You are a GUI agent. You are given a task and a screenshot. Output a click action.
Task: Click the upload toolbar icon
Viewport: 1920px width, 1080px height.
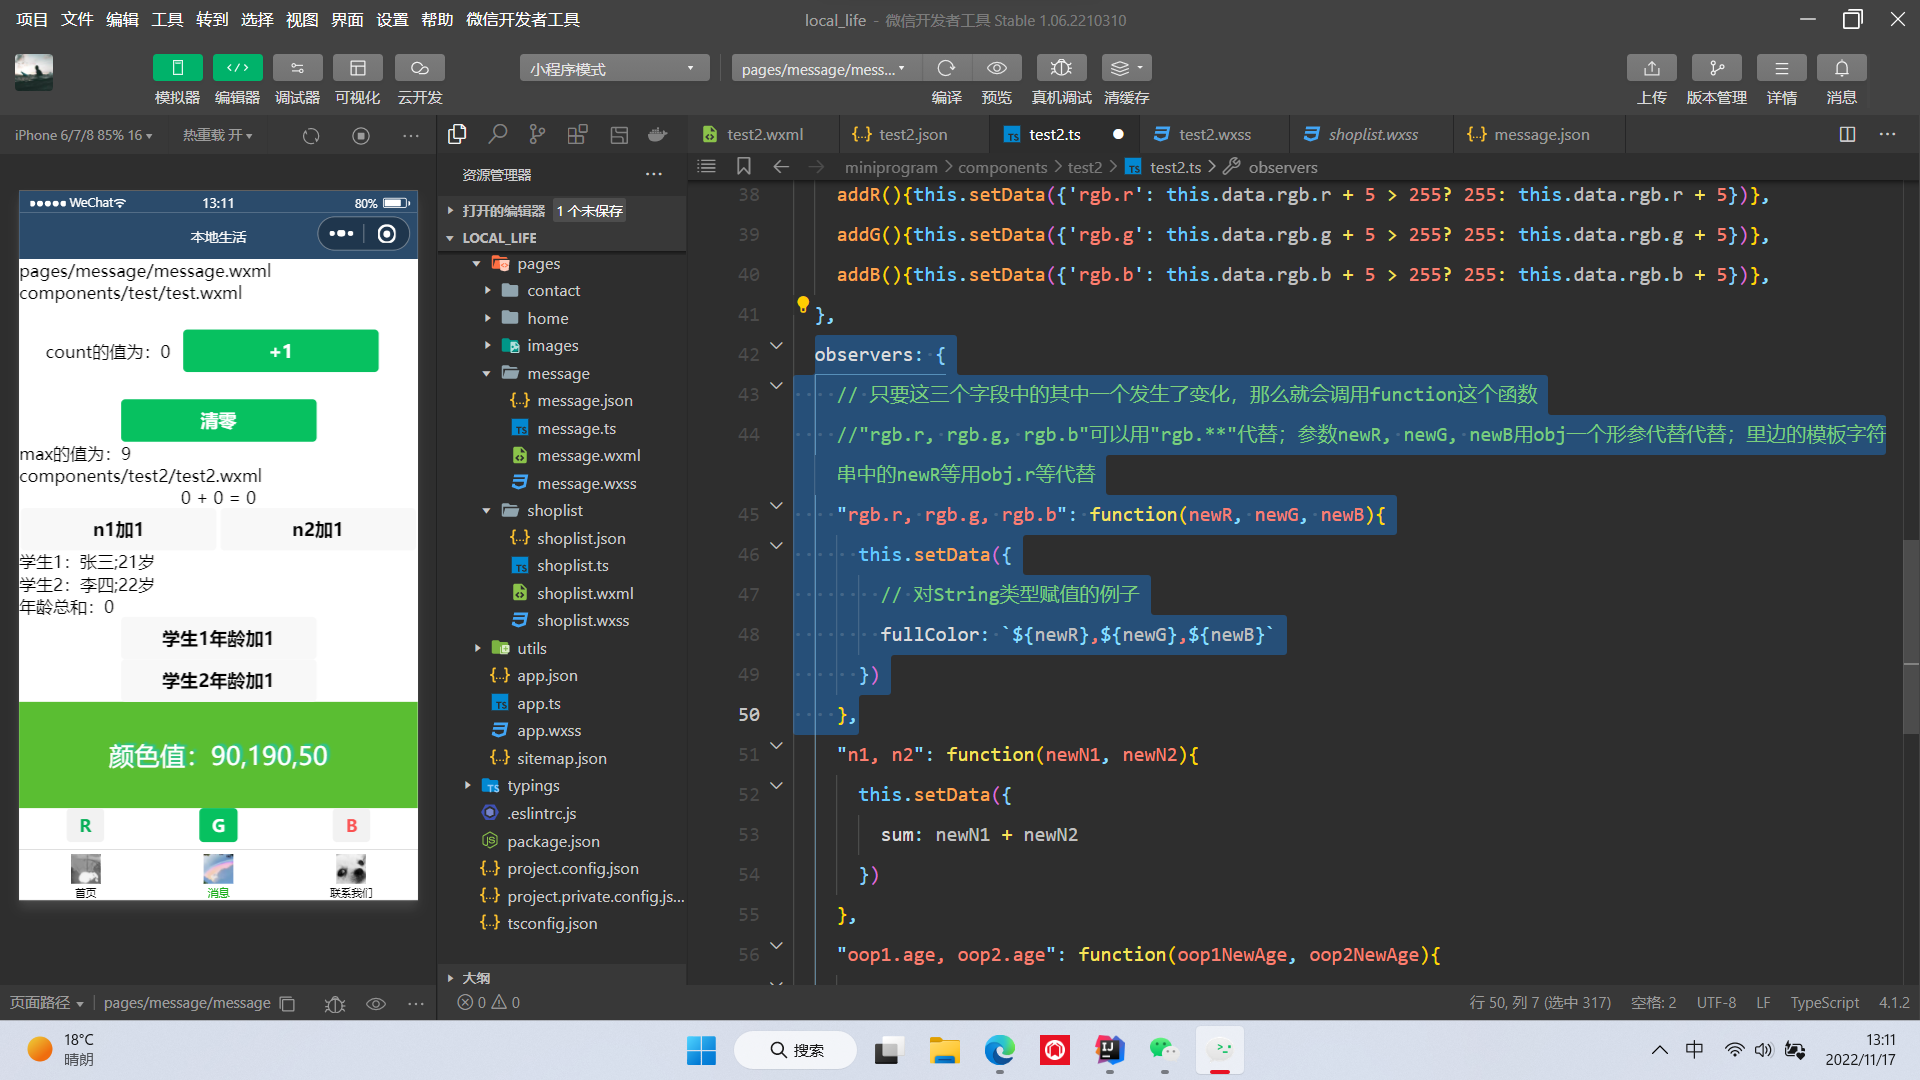click(1651, 68)
